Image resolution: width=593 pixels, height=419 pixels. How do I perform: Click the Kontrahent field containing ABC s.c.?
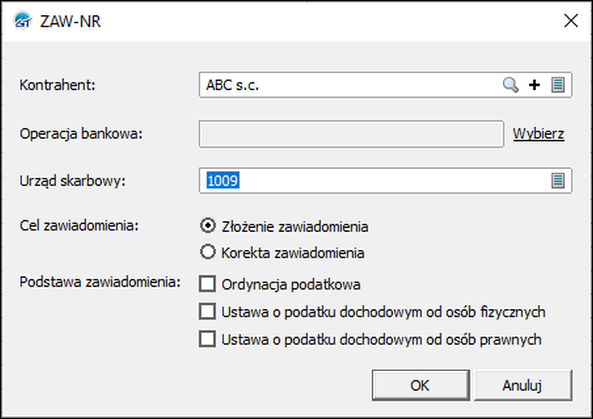tap(385, 85)
